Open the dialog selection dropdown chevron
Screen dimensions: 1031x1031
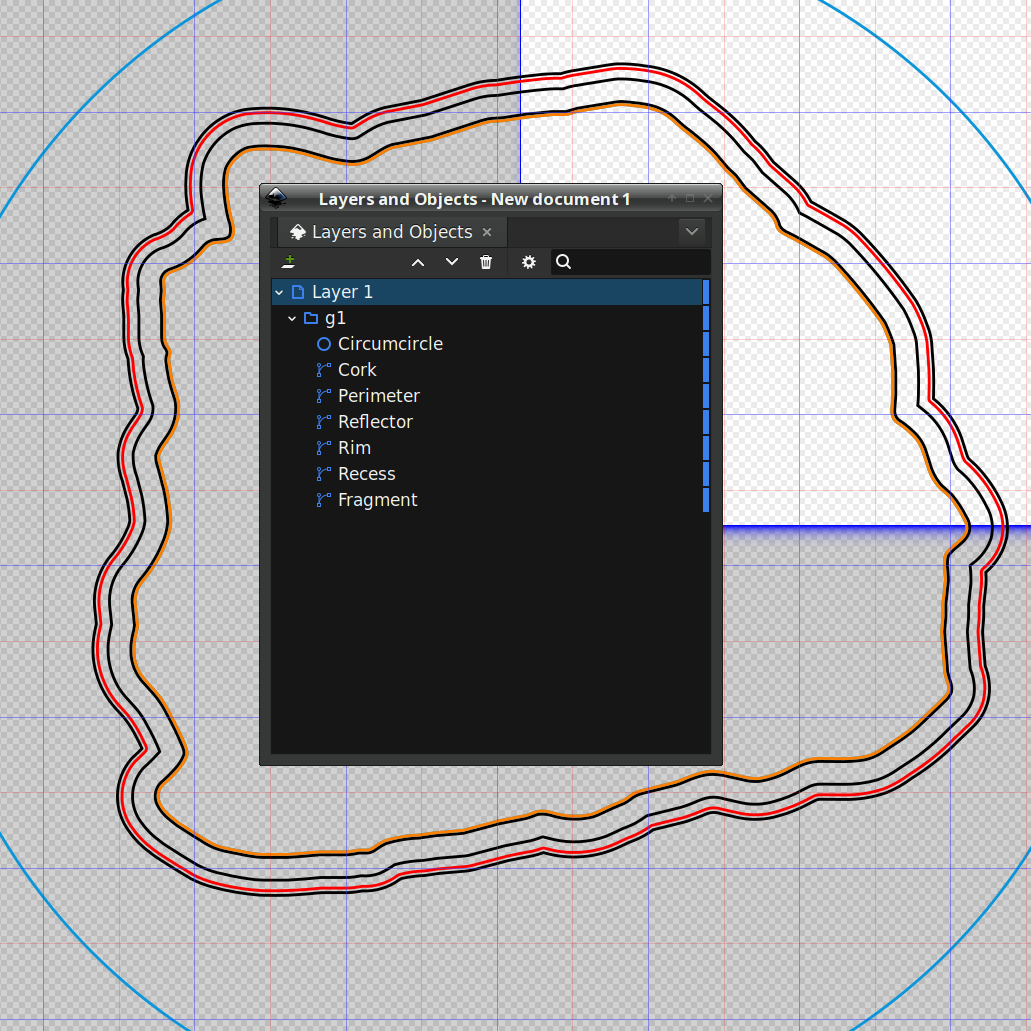[x=692, y=231]
